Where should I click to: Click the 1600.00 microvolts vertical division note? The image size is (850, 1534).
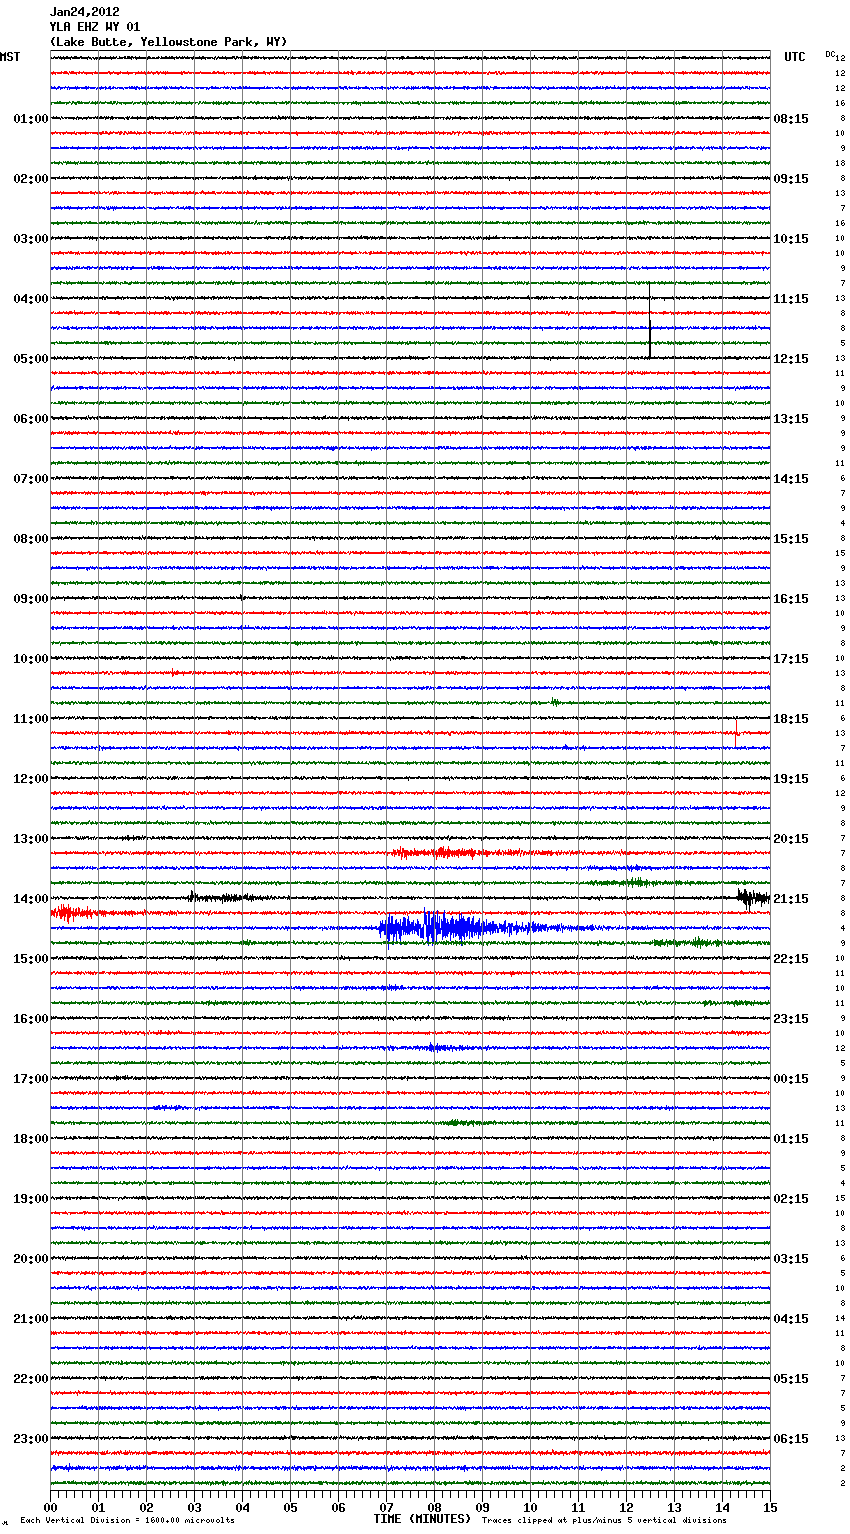(127, 1520)
